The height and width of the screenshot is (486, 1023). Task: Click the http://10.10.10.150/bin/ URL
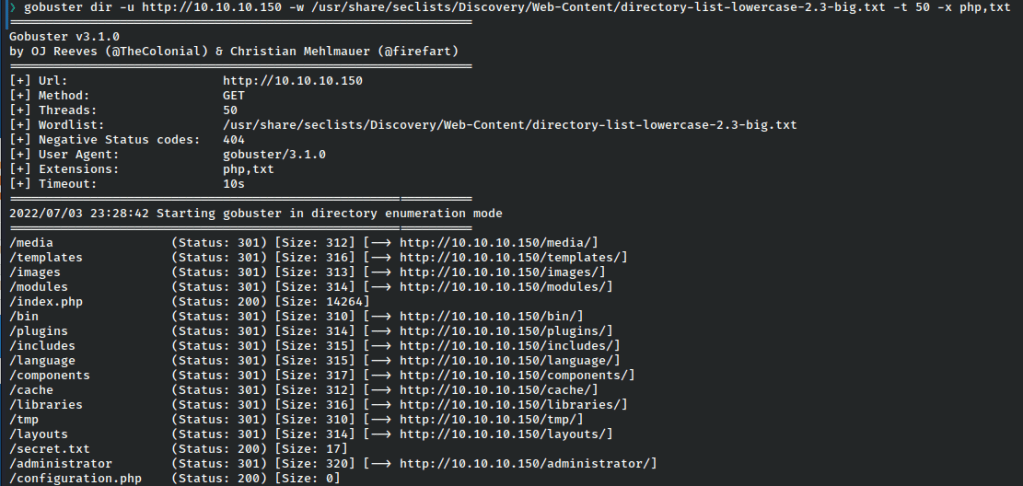coord(492,316)
